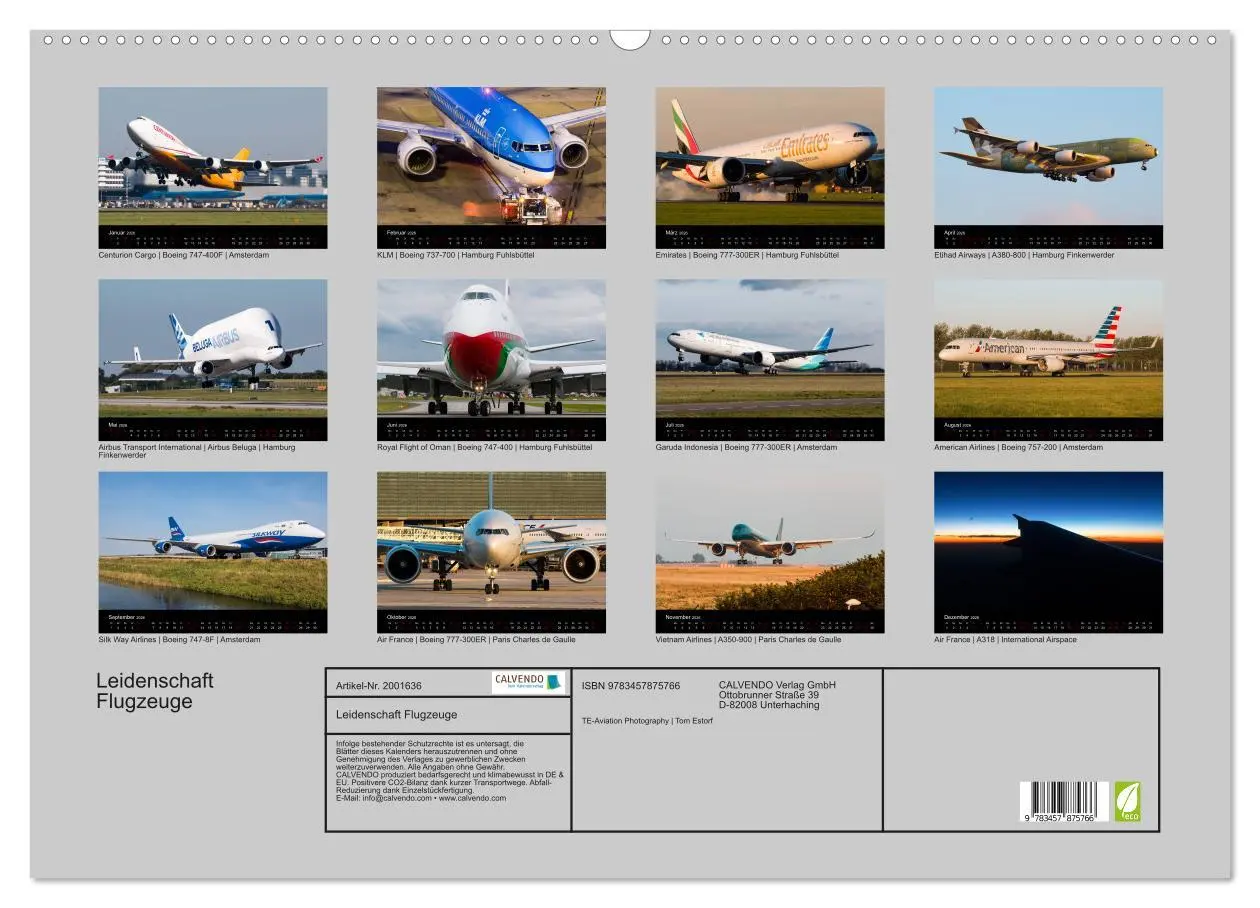Click the barcode number 9 783457 875766
This screenshot has height=908, width=1260.
(1059, 818)
